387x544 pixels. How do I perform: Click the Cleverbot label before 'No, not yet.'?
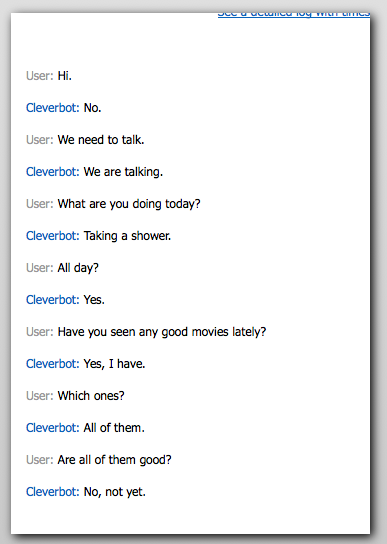click(x=53, y=492)
